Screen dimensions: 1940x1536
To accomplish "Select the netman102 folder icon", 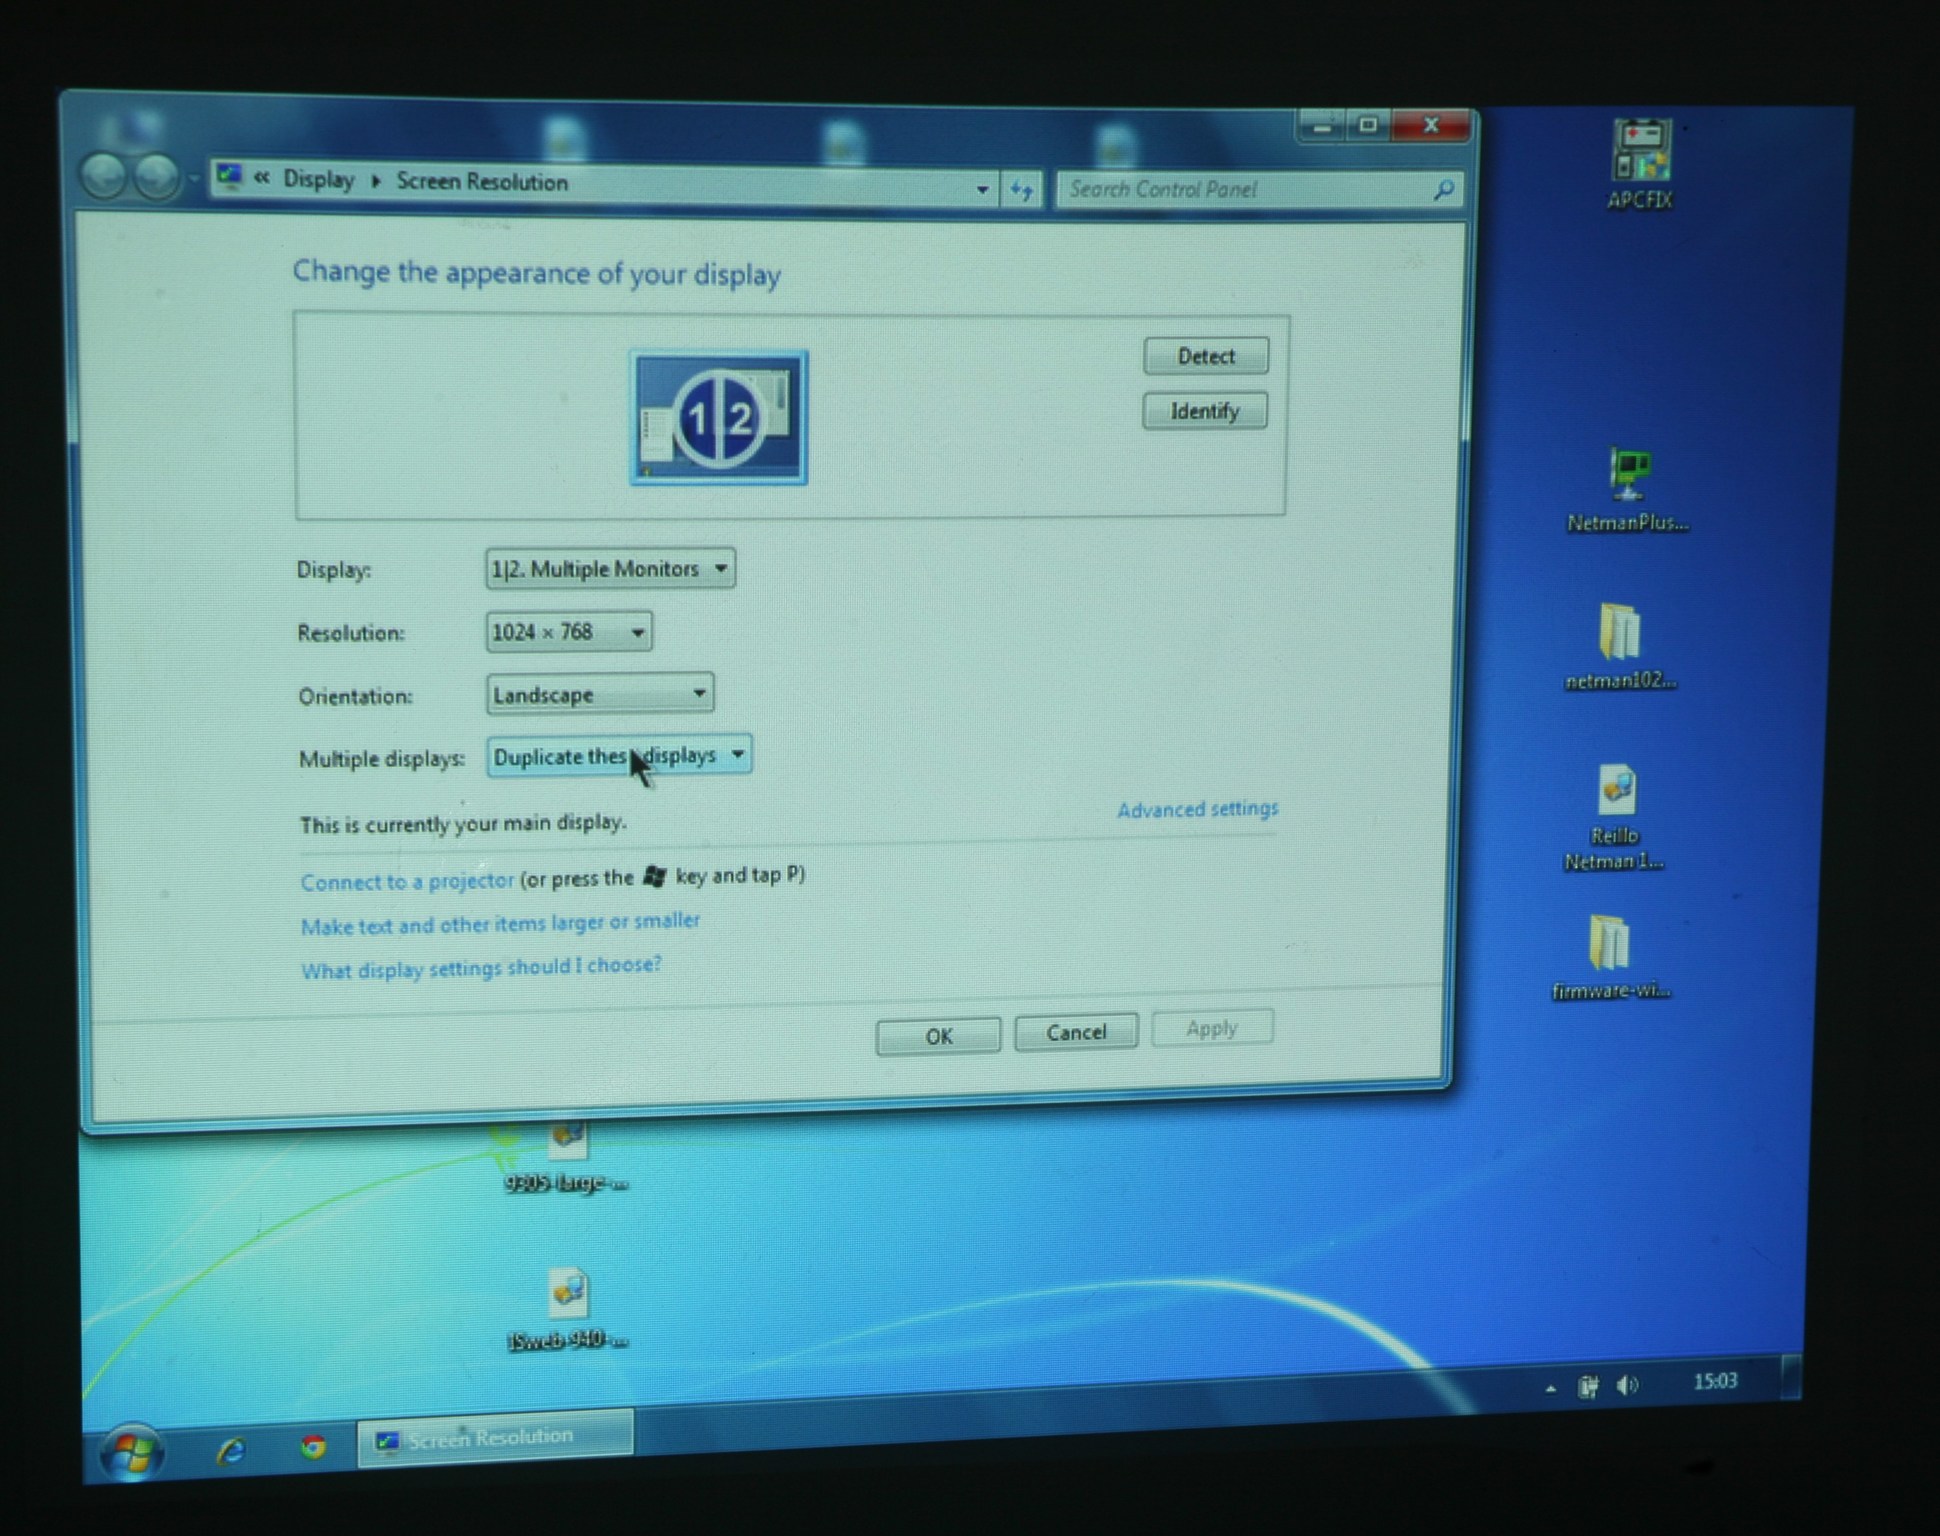I will (1620, 647).
